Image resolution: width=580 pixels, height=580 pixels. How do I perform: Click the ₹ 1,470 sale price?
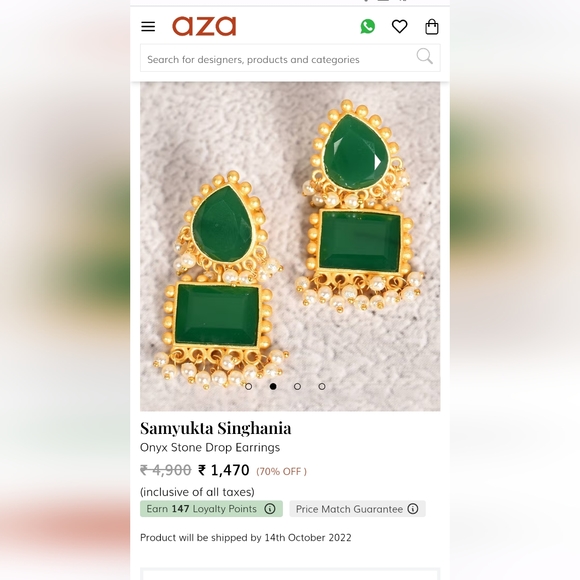(x=224, y=471)
